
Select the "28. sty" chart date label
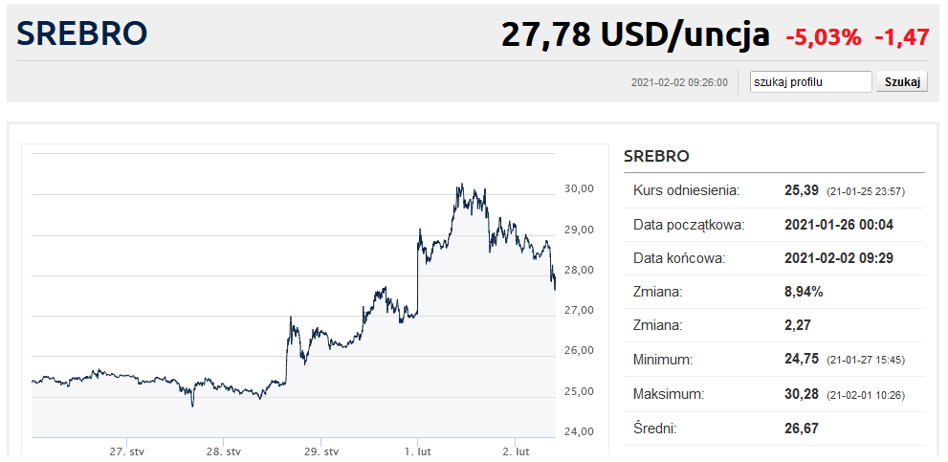tap(223, 452)
